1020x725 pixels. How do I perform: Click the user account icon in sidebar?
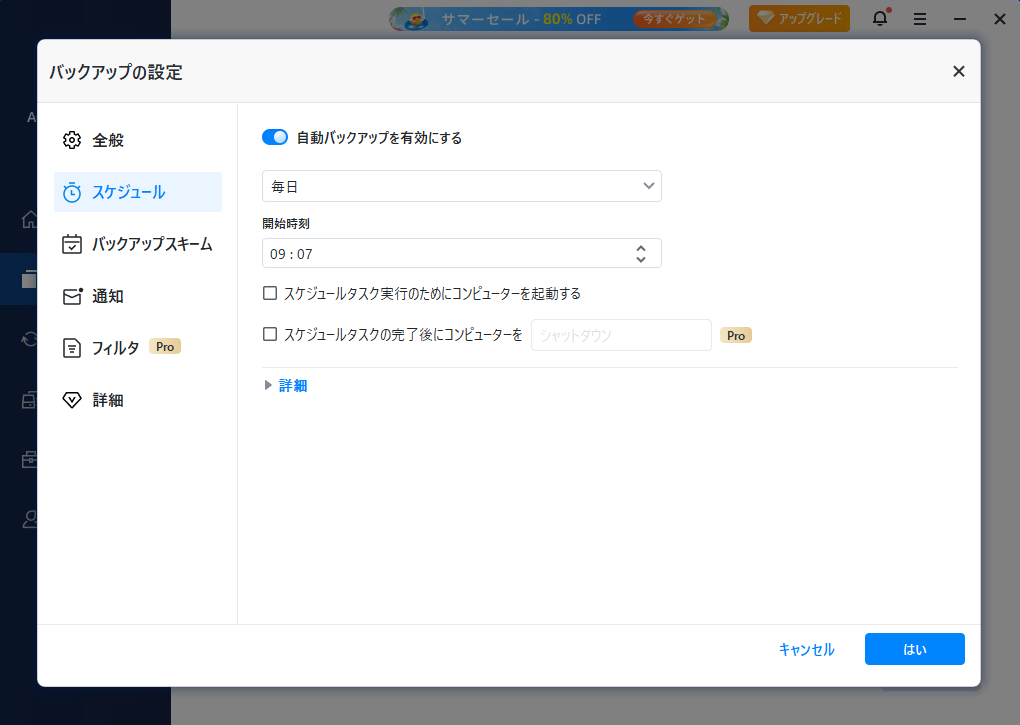[29, 519]
